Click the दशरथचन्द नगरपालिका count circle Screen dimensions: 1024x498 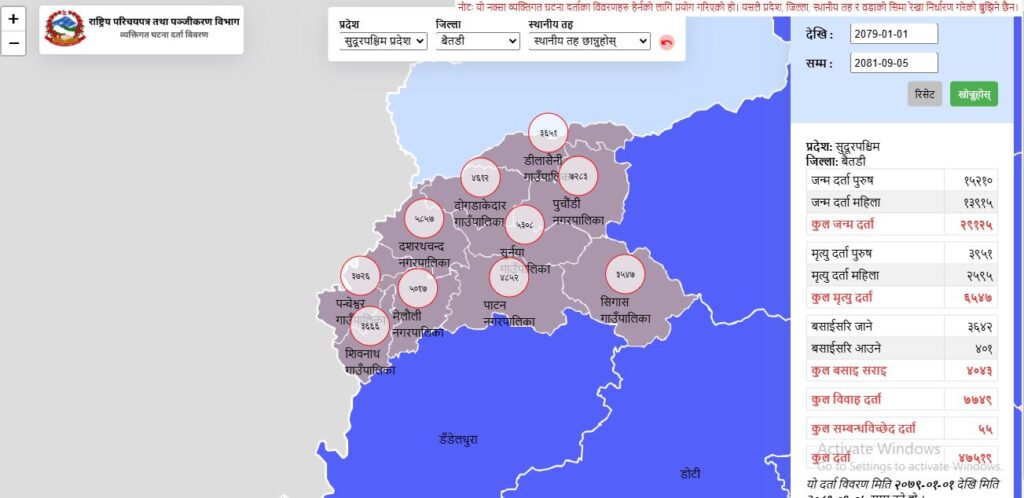(x=424, y=219)
